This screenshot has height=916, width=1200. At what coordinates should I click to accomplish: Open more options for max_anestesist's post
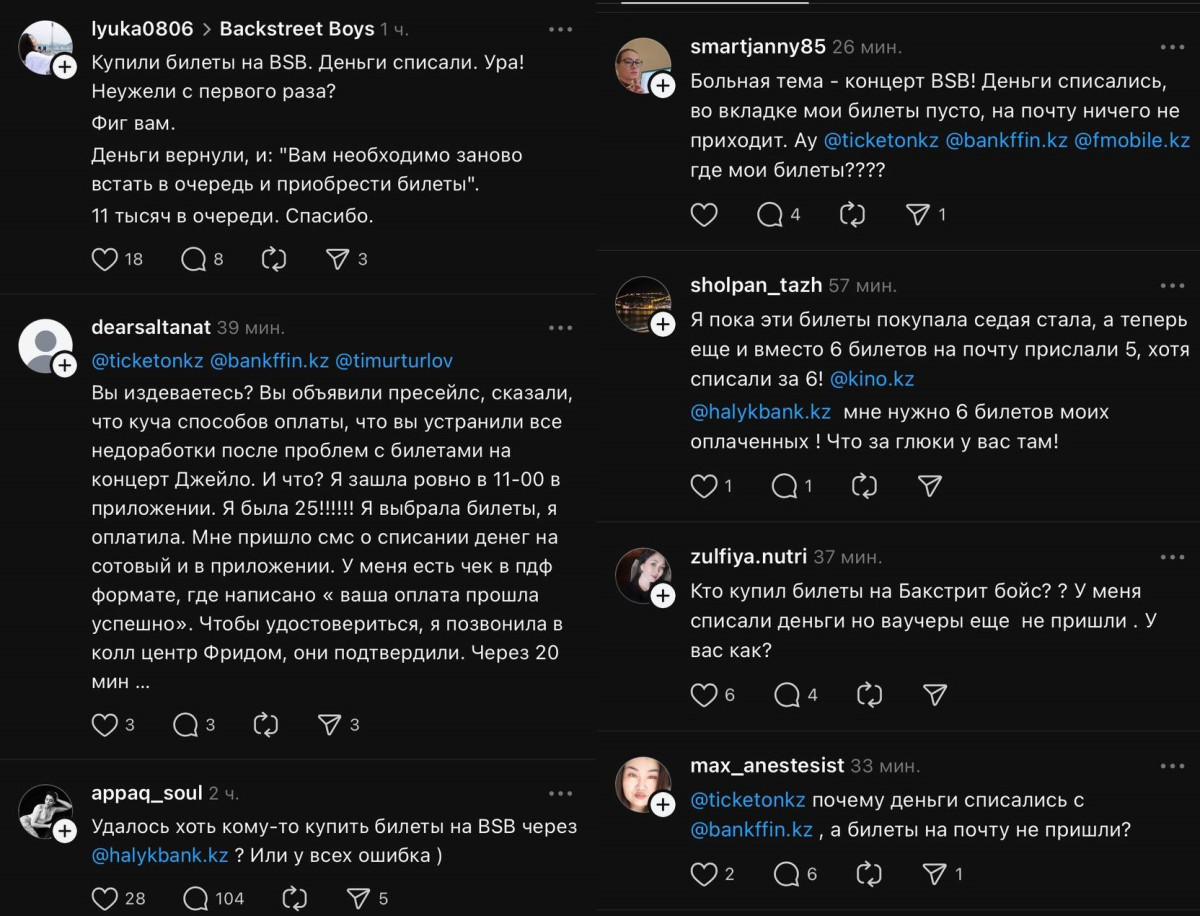1172,766
